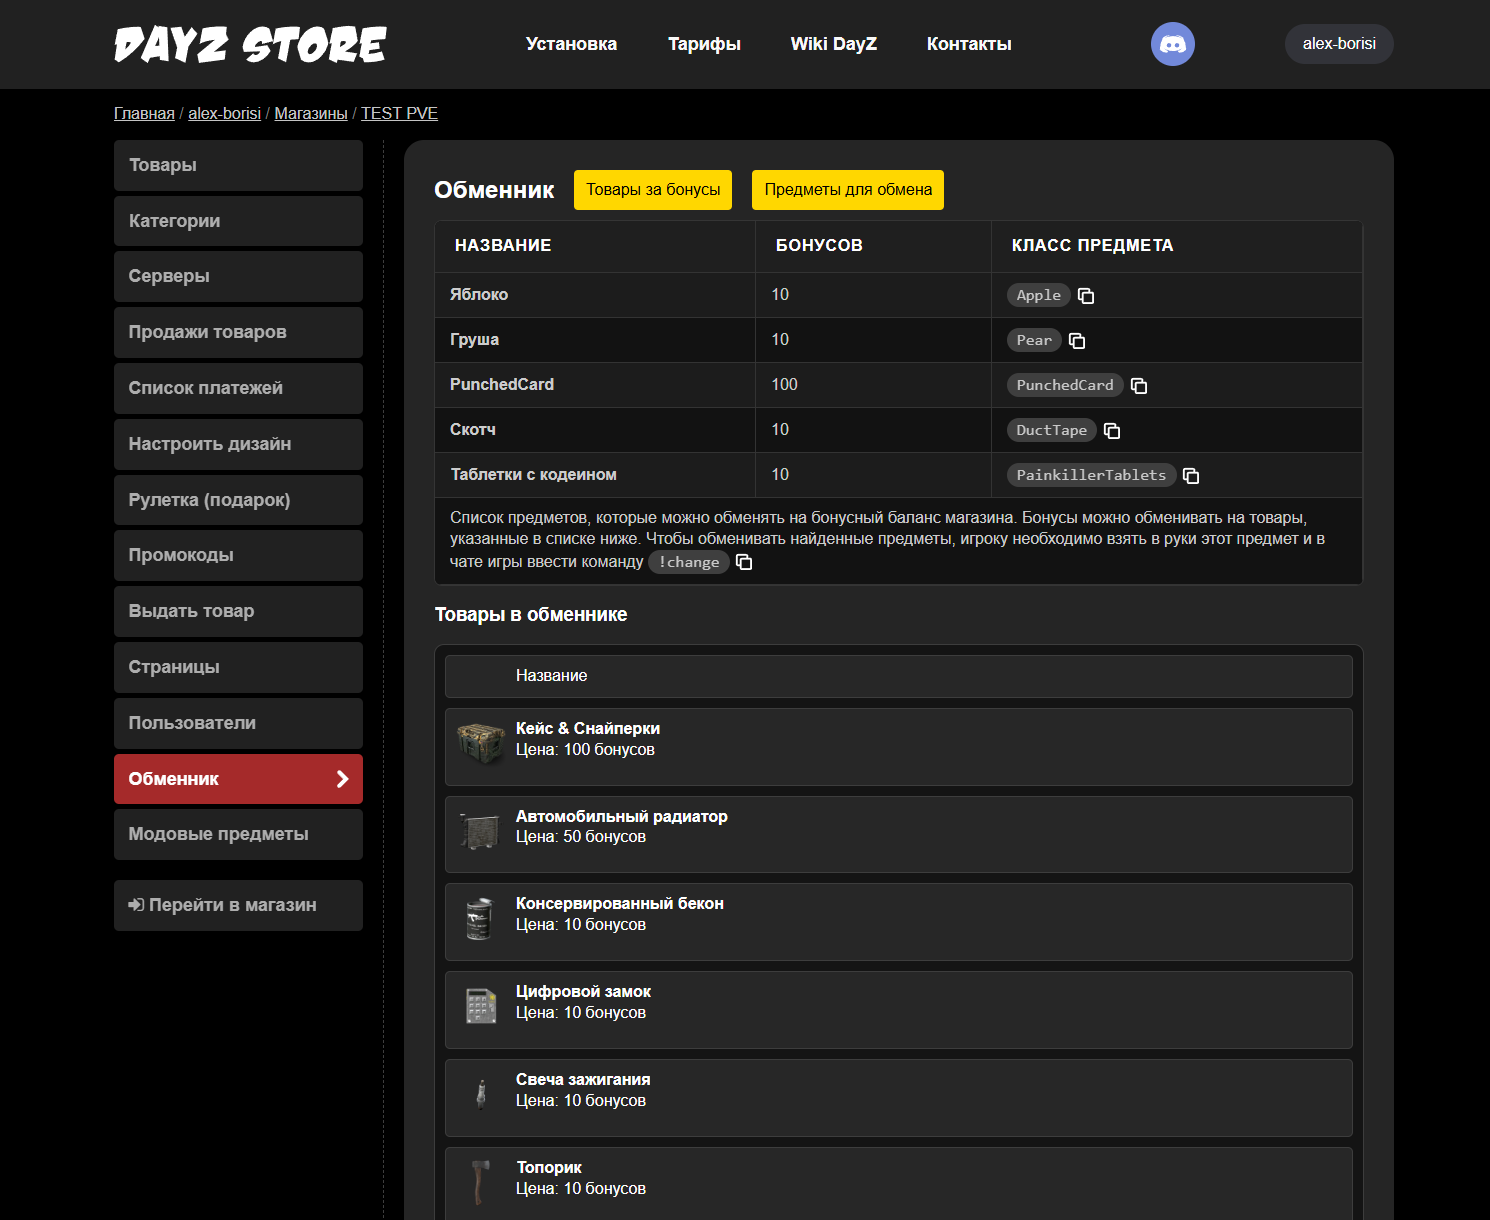Open the Топорик item title
Viewport: 1490px width, 1220px height.
click(549, 1168)
